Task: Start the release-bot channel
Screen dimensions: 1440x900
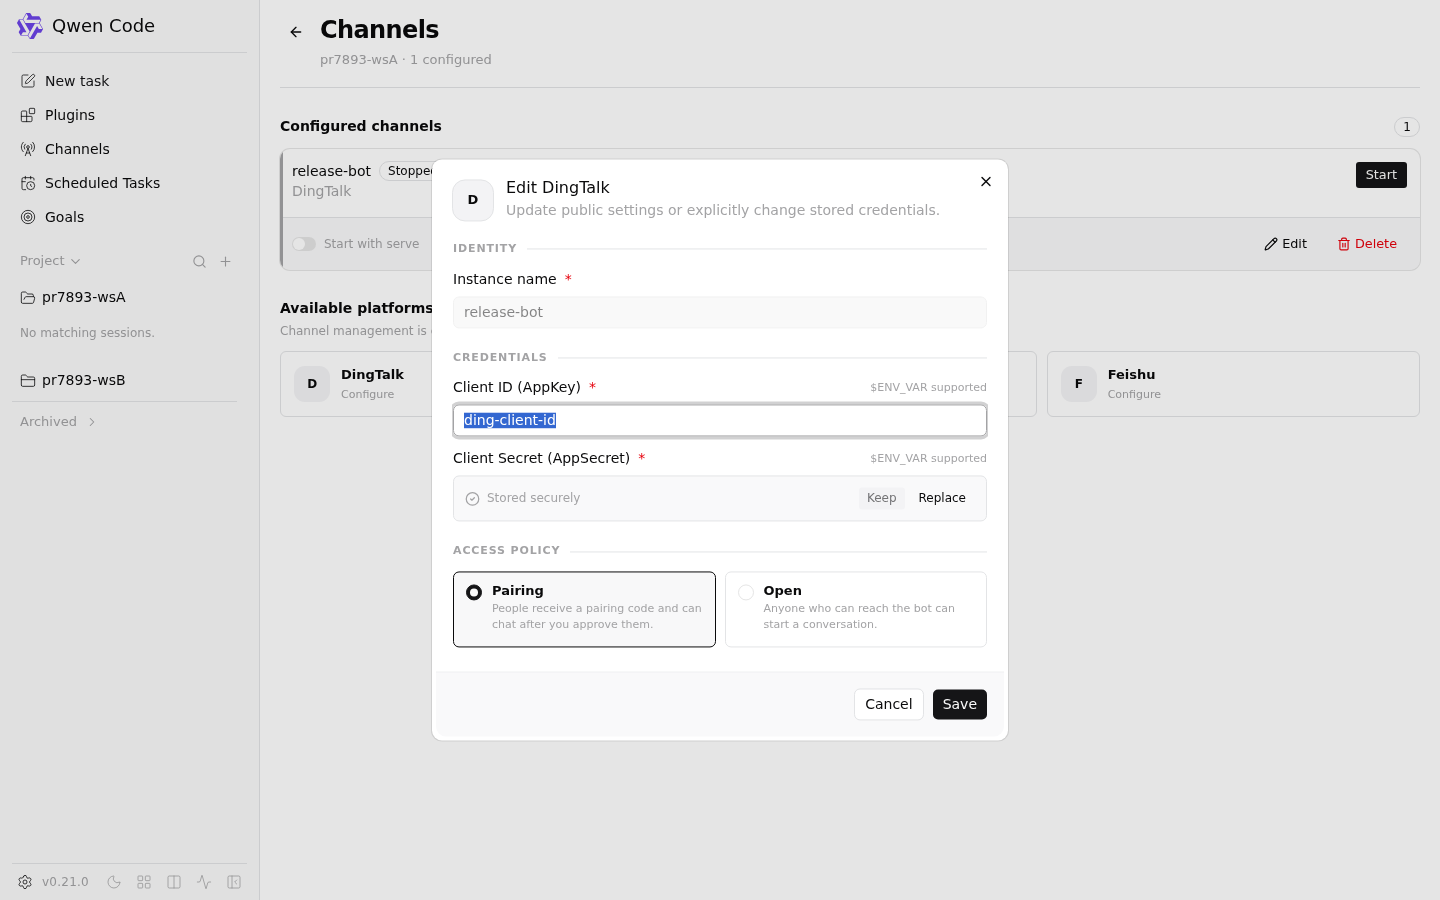Action: coord(1381,175)
